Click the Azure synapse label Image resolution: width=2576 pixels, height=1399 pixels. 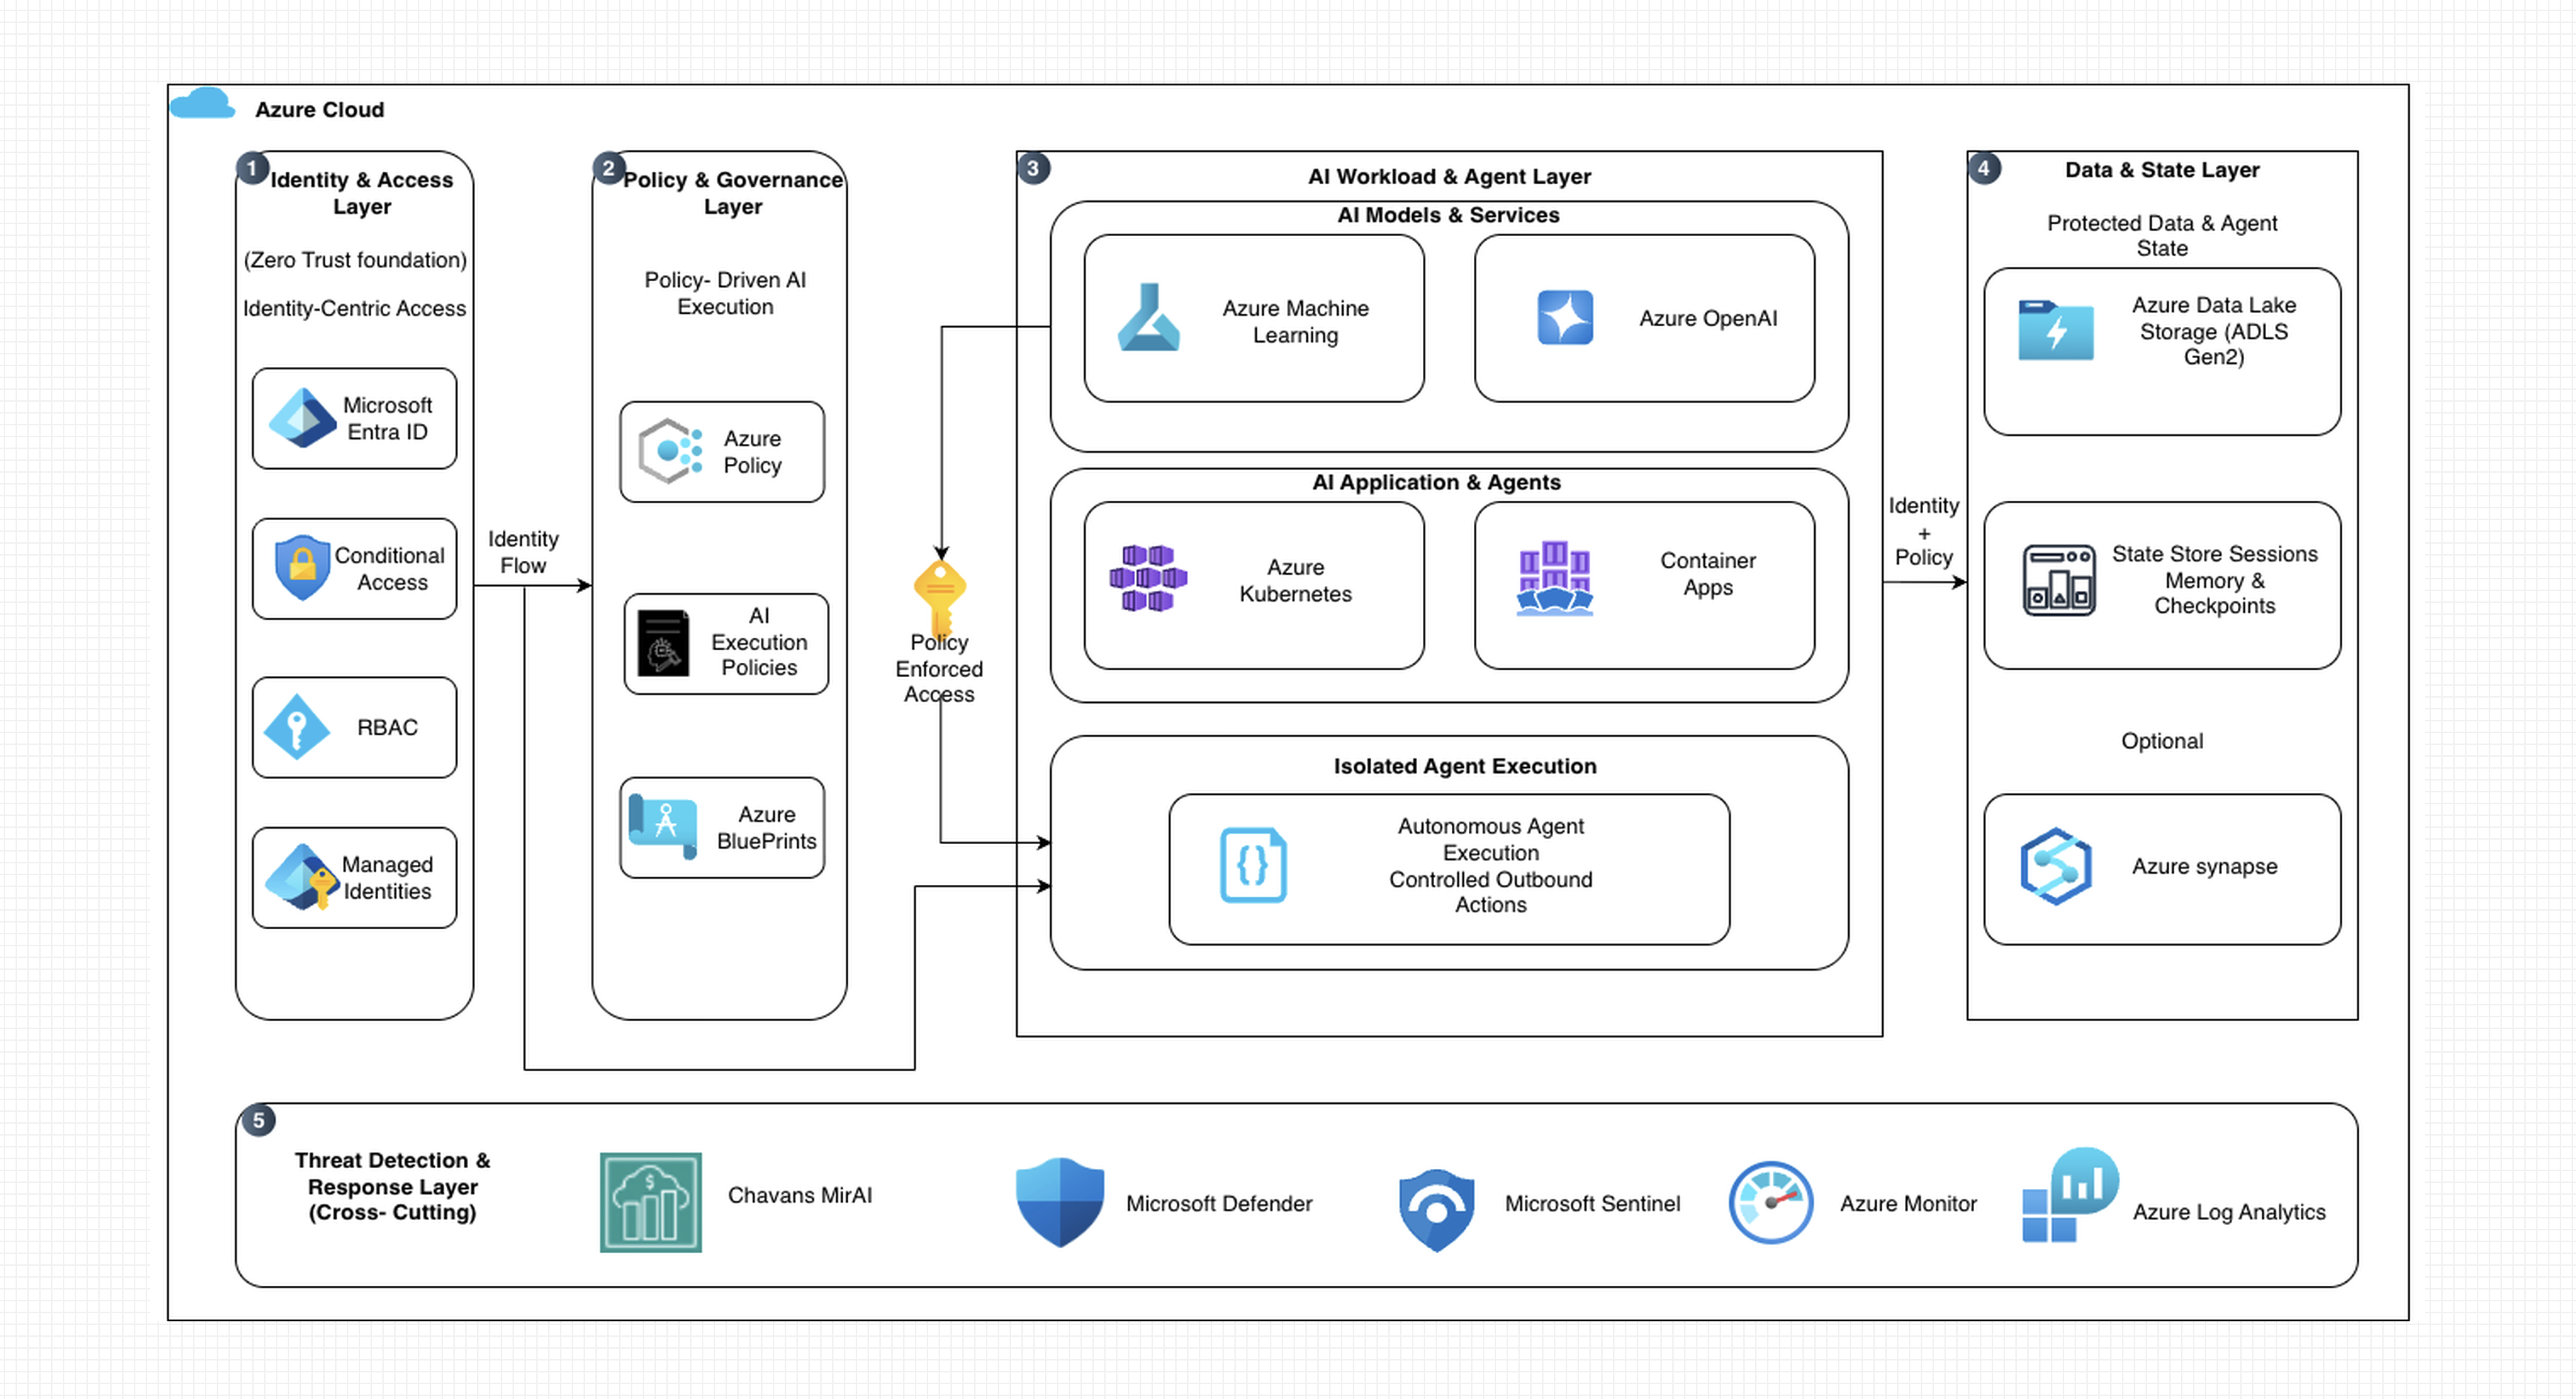point(2204,866)
